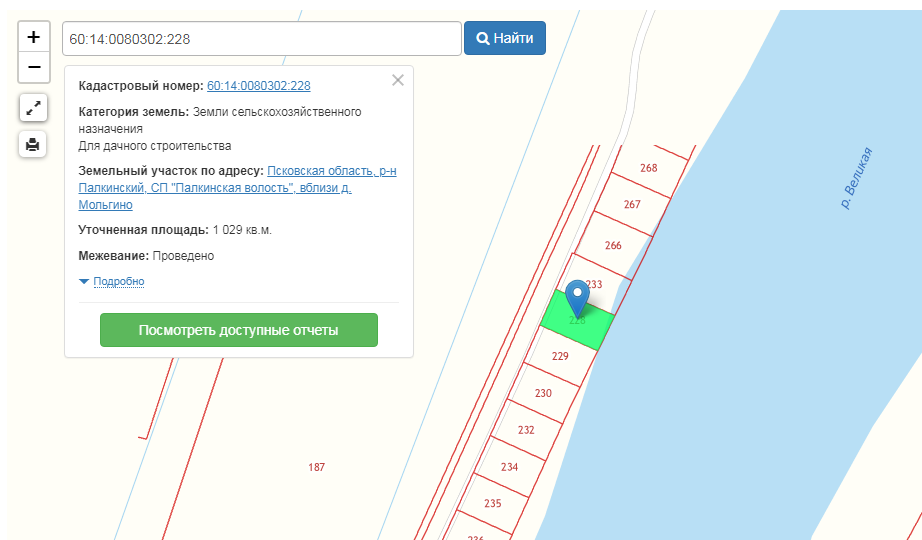Screen dimensions: 922x540
Task: Select parcel 229 on map
Action: pos(560,356)
